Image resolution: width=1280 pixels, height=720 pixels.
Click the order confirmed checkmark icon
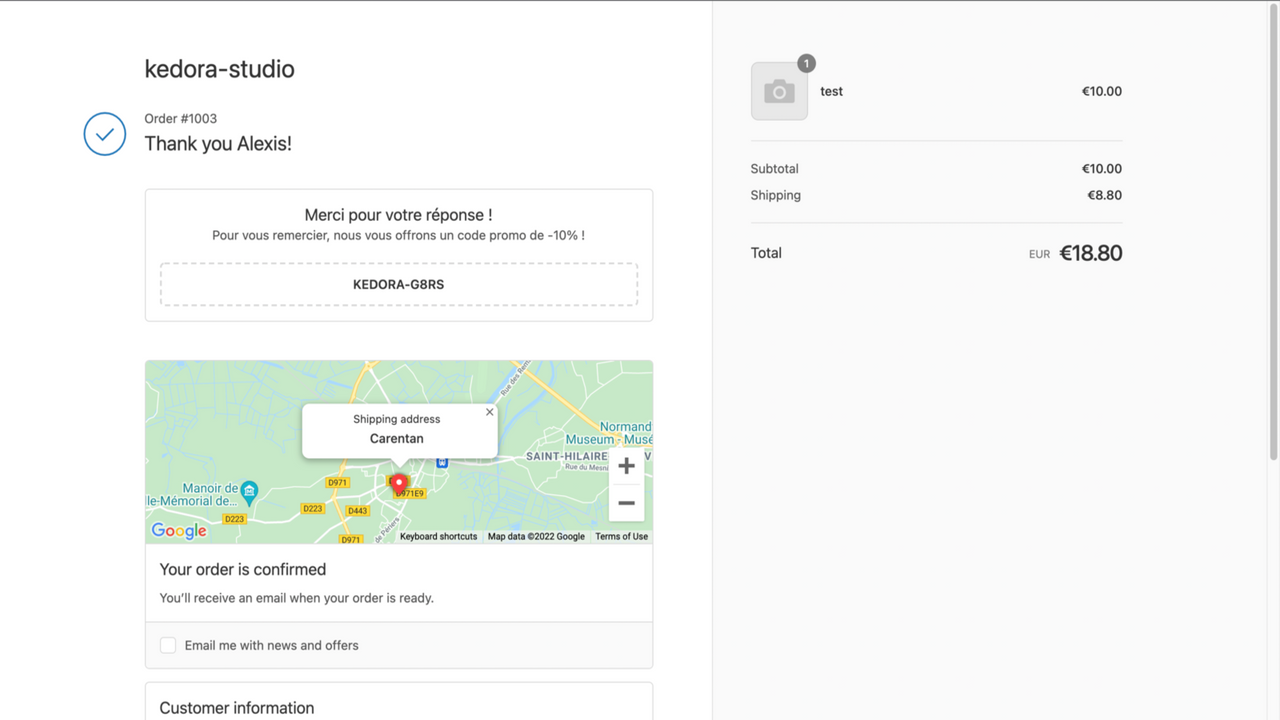tap(105, 134)
